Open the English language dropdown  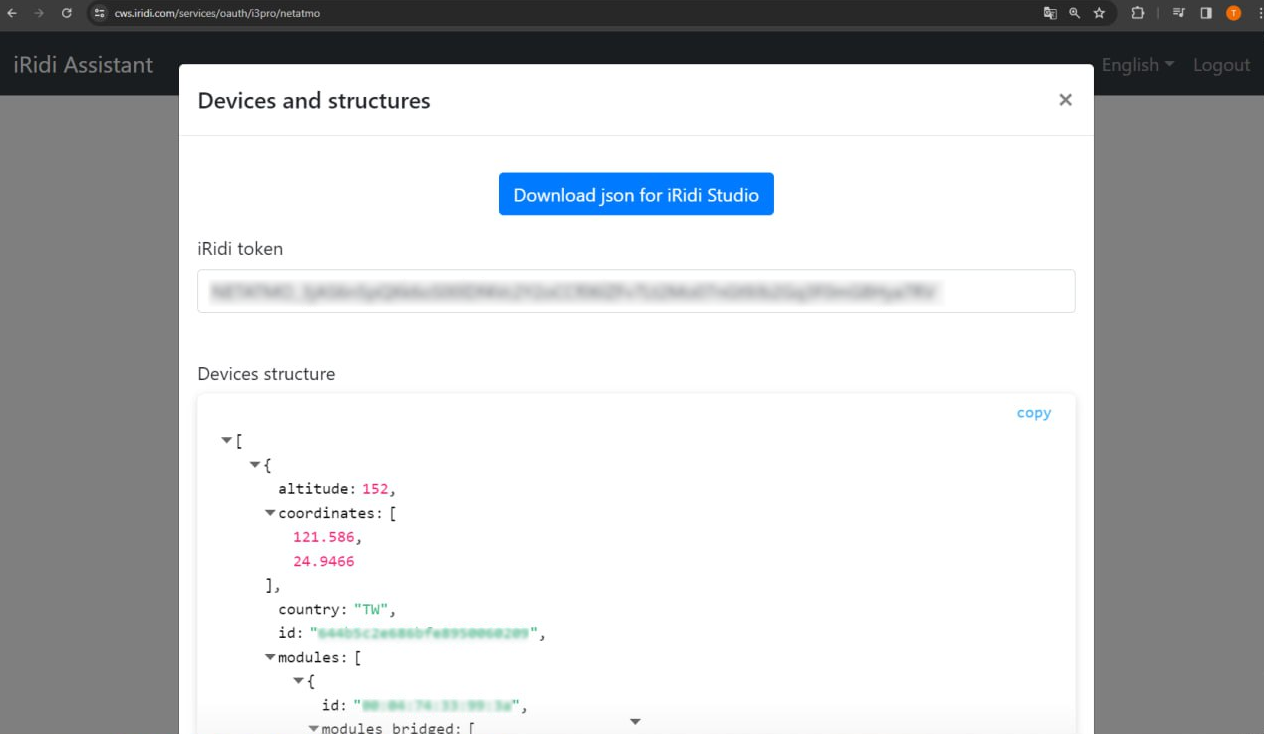[1137, 65]
